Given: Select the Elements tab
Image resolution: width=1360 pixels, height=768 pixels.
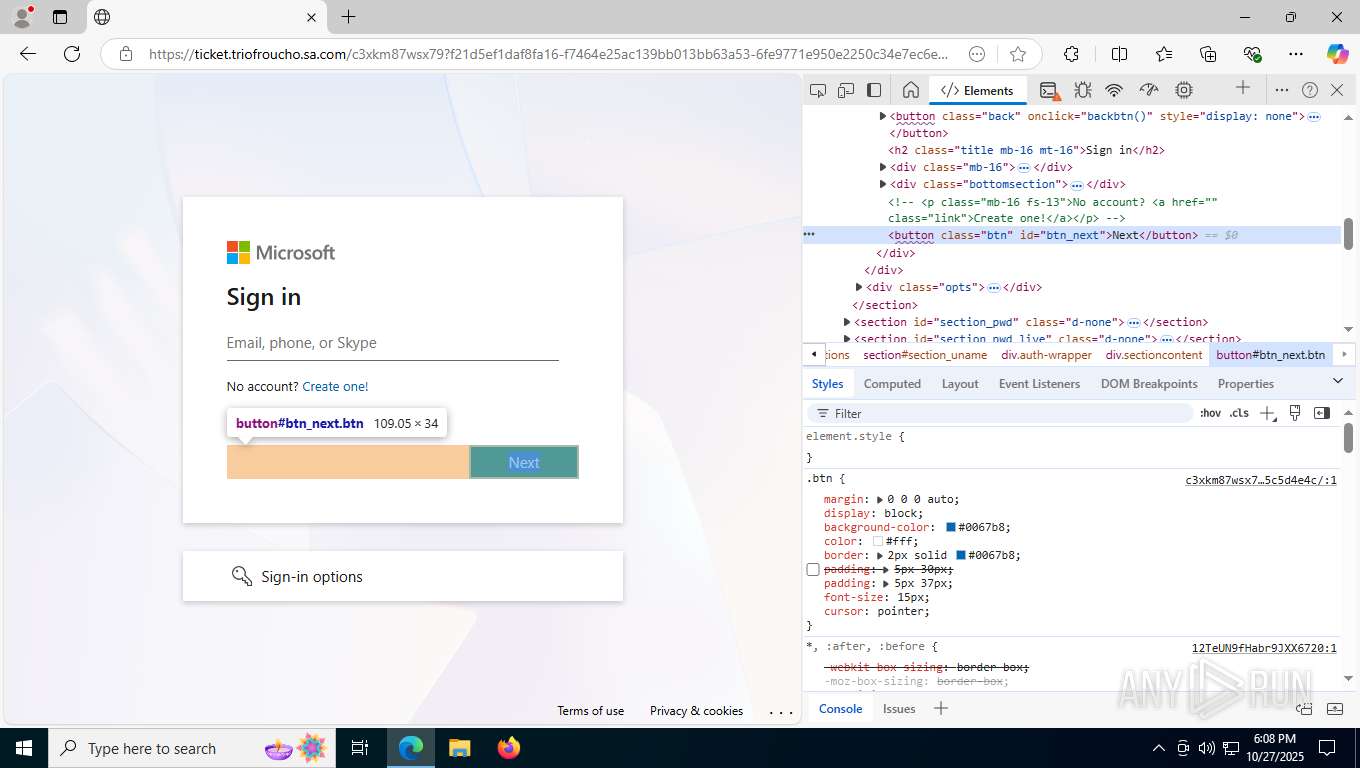Looking at the screenshot, I should 977,90.
